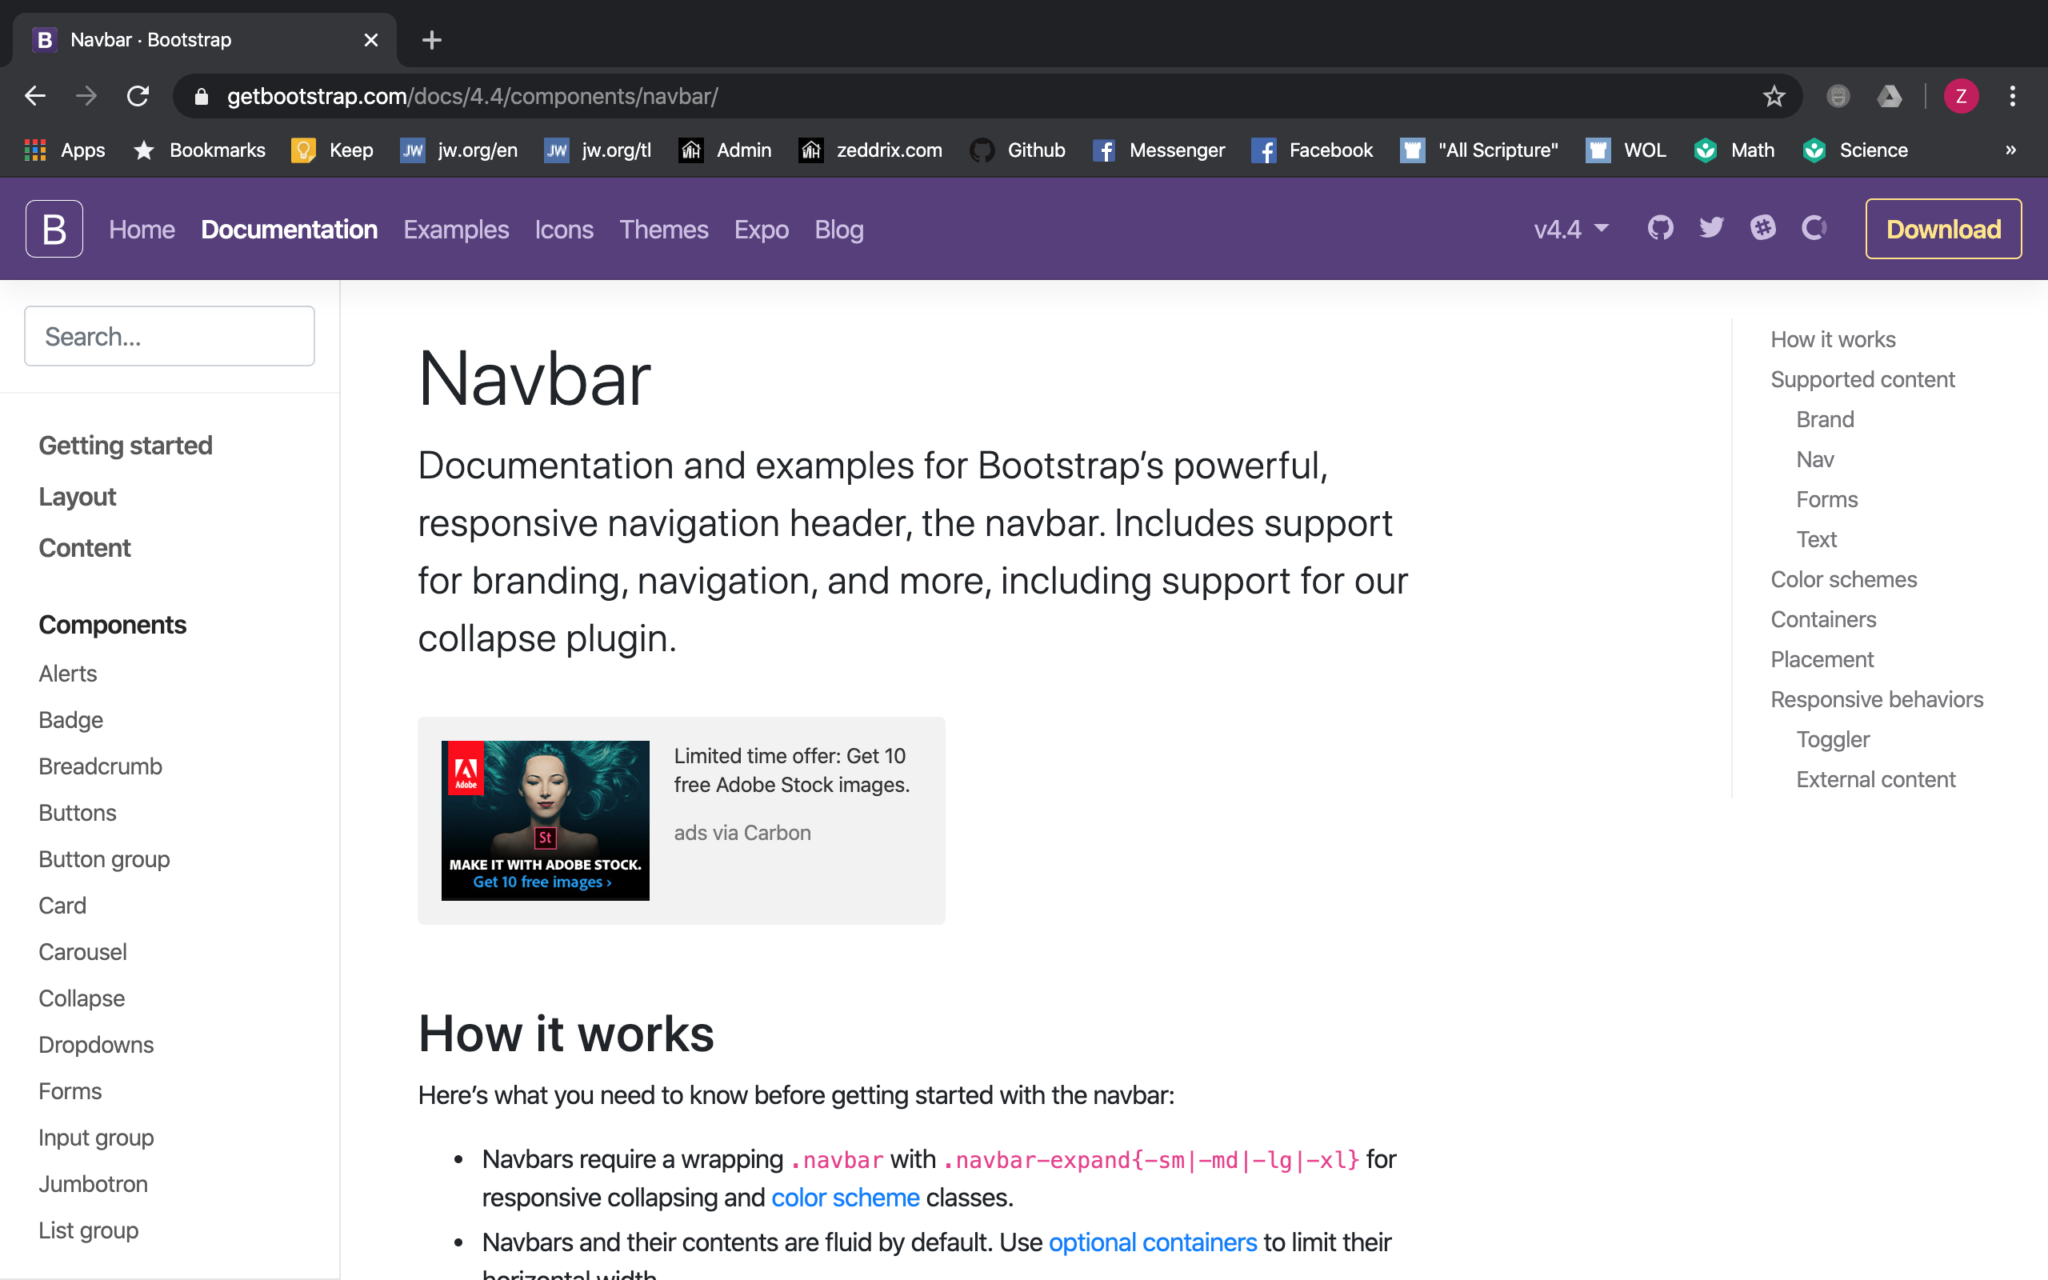Expand the v4.4 version dropdown
Image resolution: width=2048 pixels, height=1280 pixels.
pyautogui.click(x=1569, y=229)
